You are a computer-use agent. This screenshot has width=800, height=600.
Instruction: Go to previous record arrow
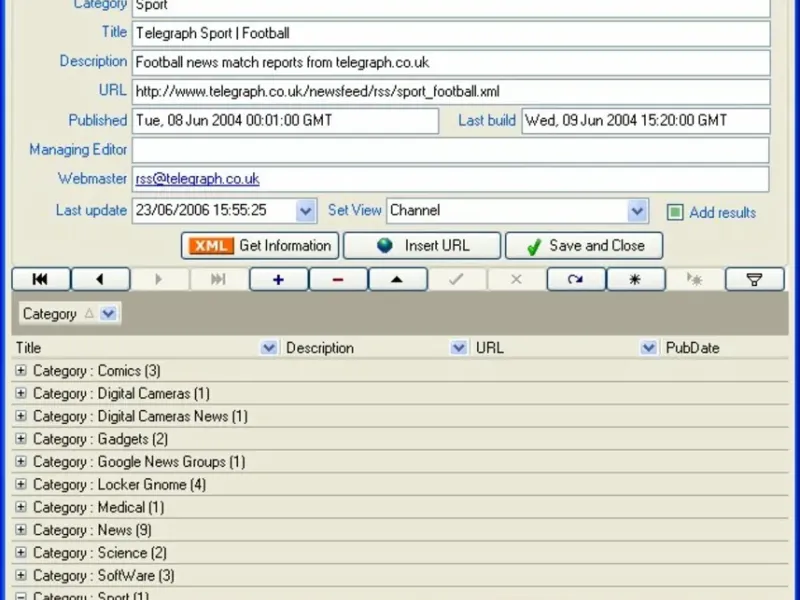[x=101, y=279]
